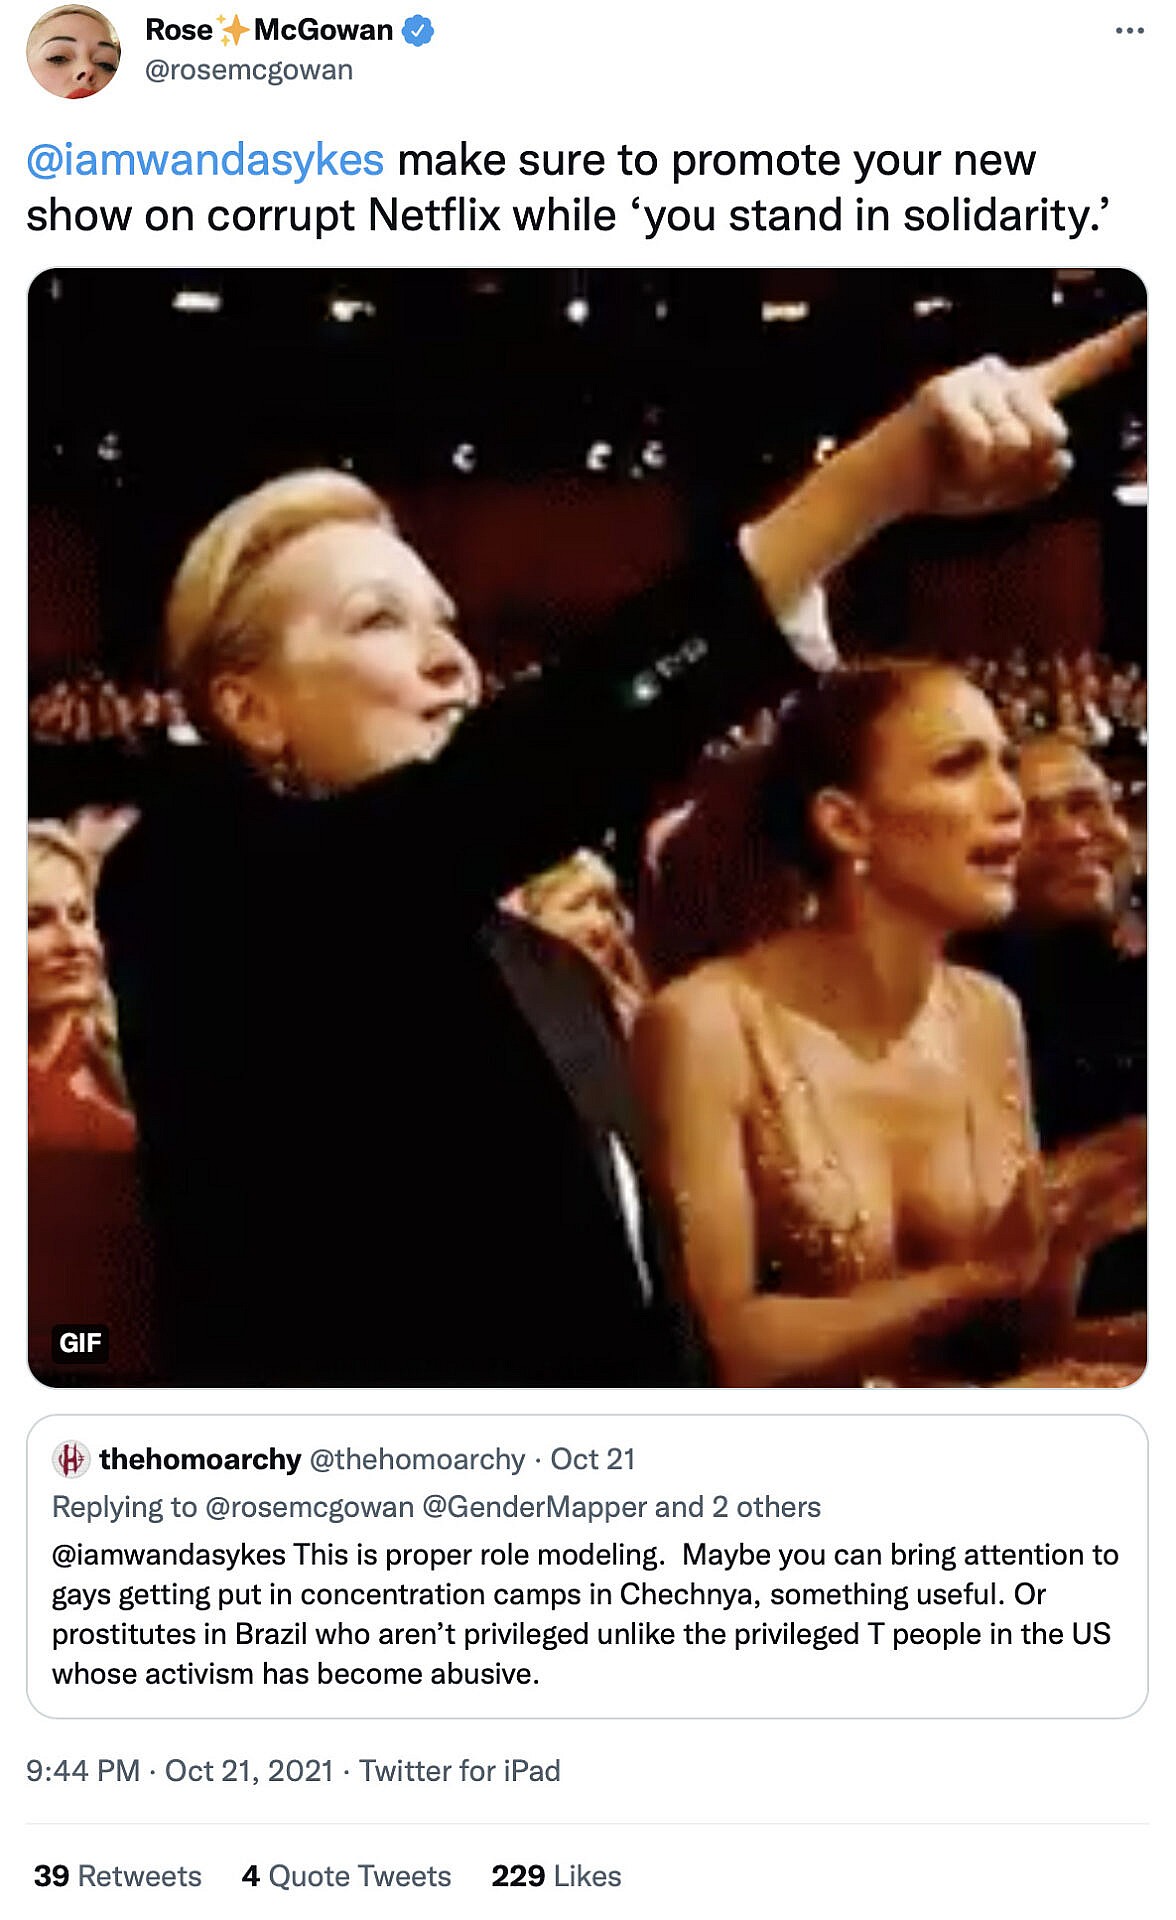The width and height of the screenshot is (1176, 1920).
Task: Click the tweet author's profile avatar
Action: click(x=73, y=52)
